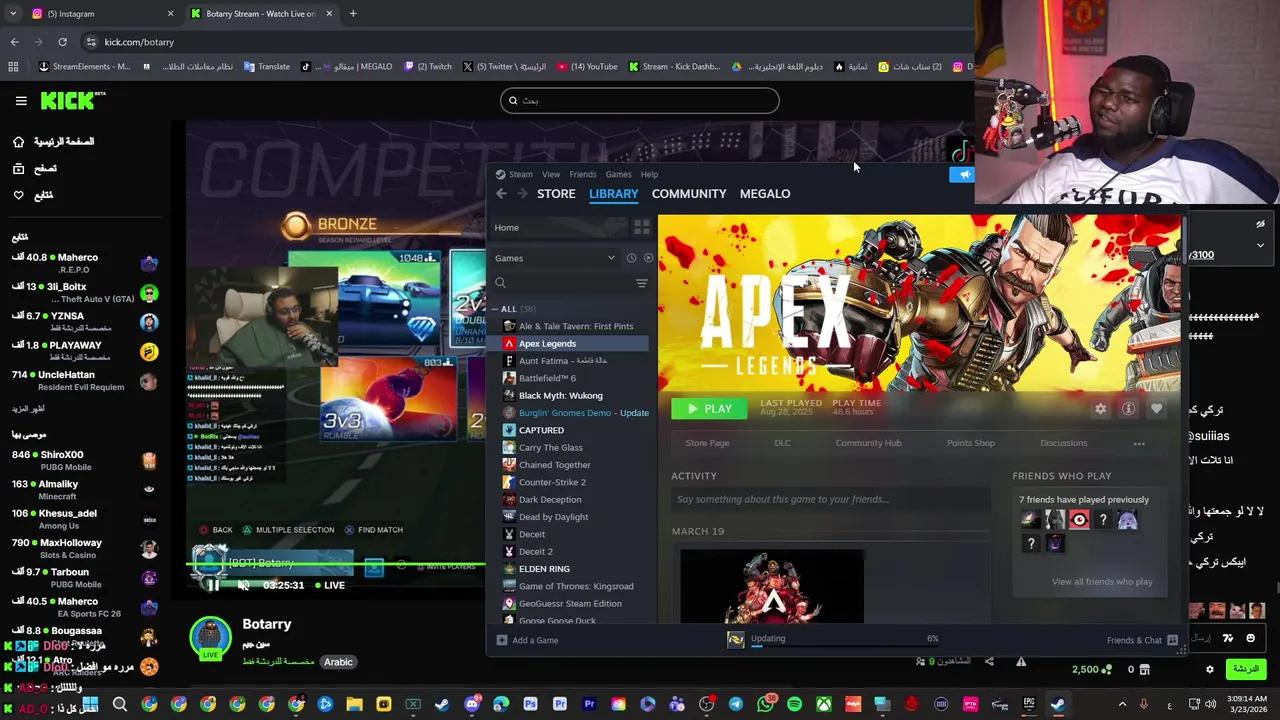Open the game info icon for Apex
Viewport: 1280px width, 720px height.
coord(1128,409)
